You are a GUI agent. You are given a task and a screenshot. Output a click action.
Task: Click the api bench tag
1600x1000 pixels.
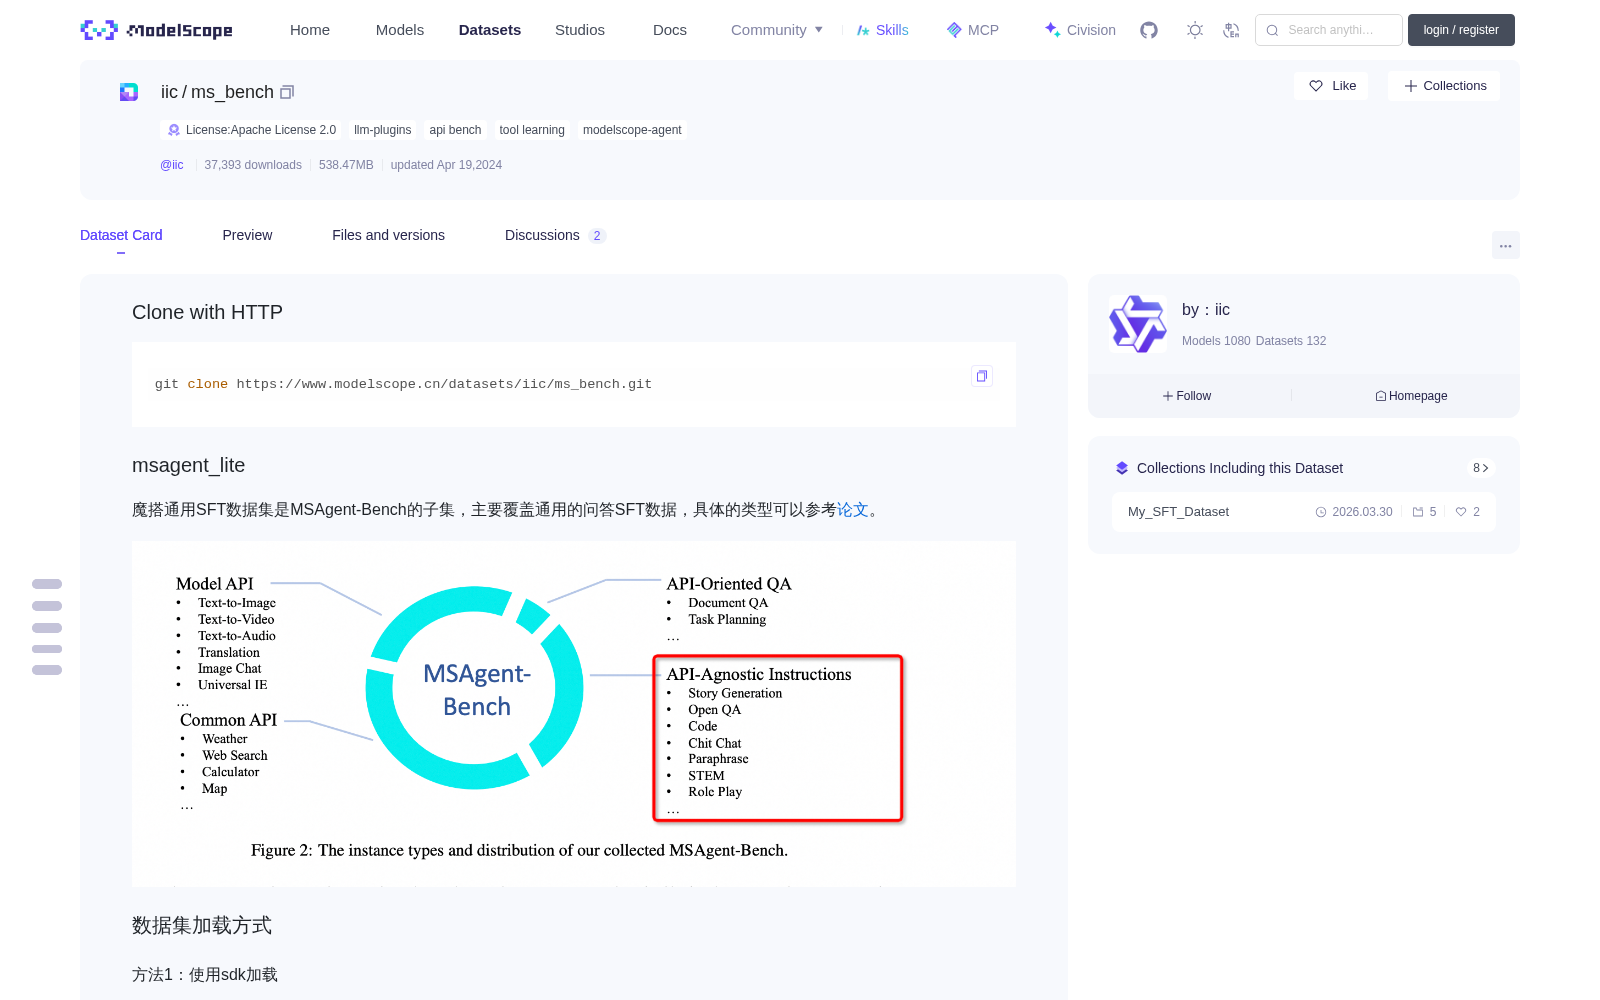pyautogui.click(x=455, y=130)
